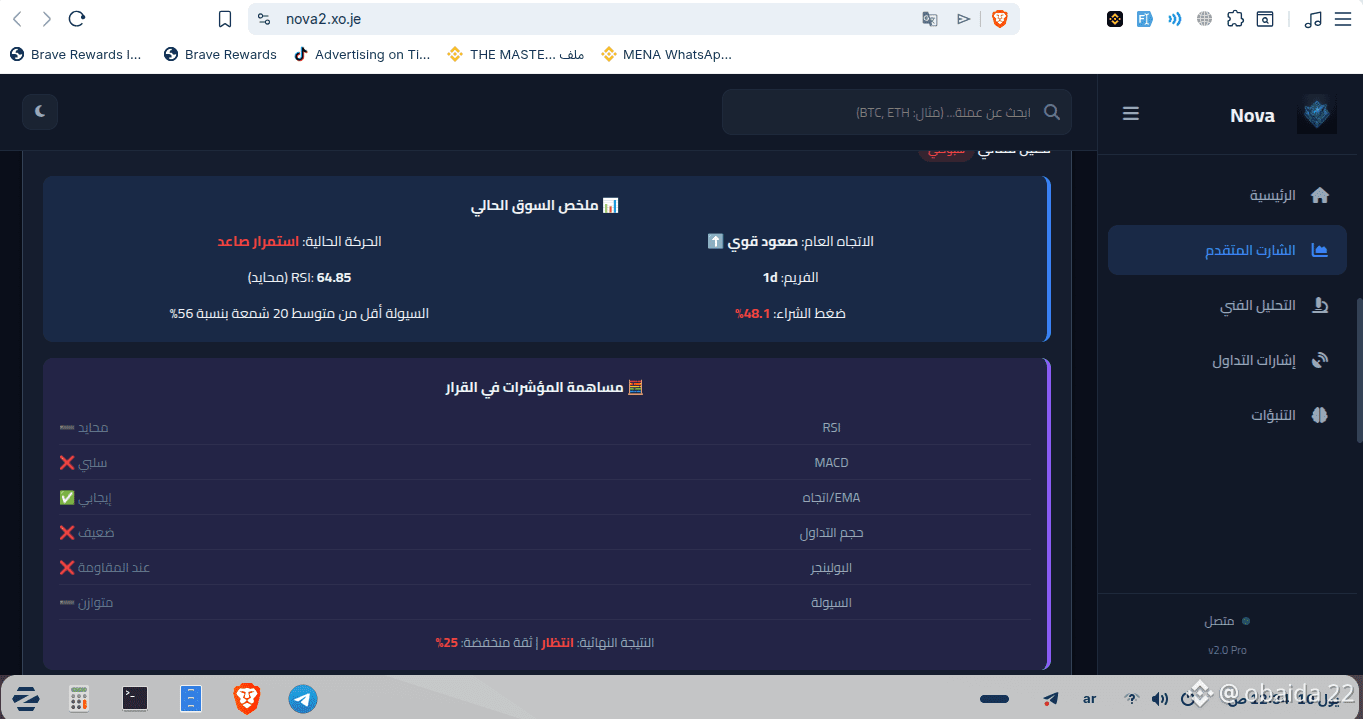
Task: Go forward with the browser forward arrow
Action: click(47, 18)
